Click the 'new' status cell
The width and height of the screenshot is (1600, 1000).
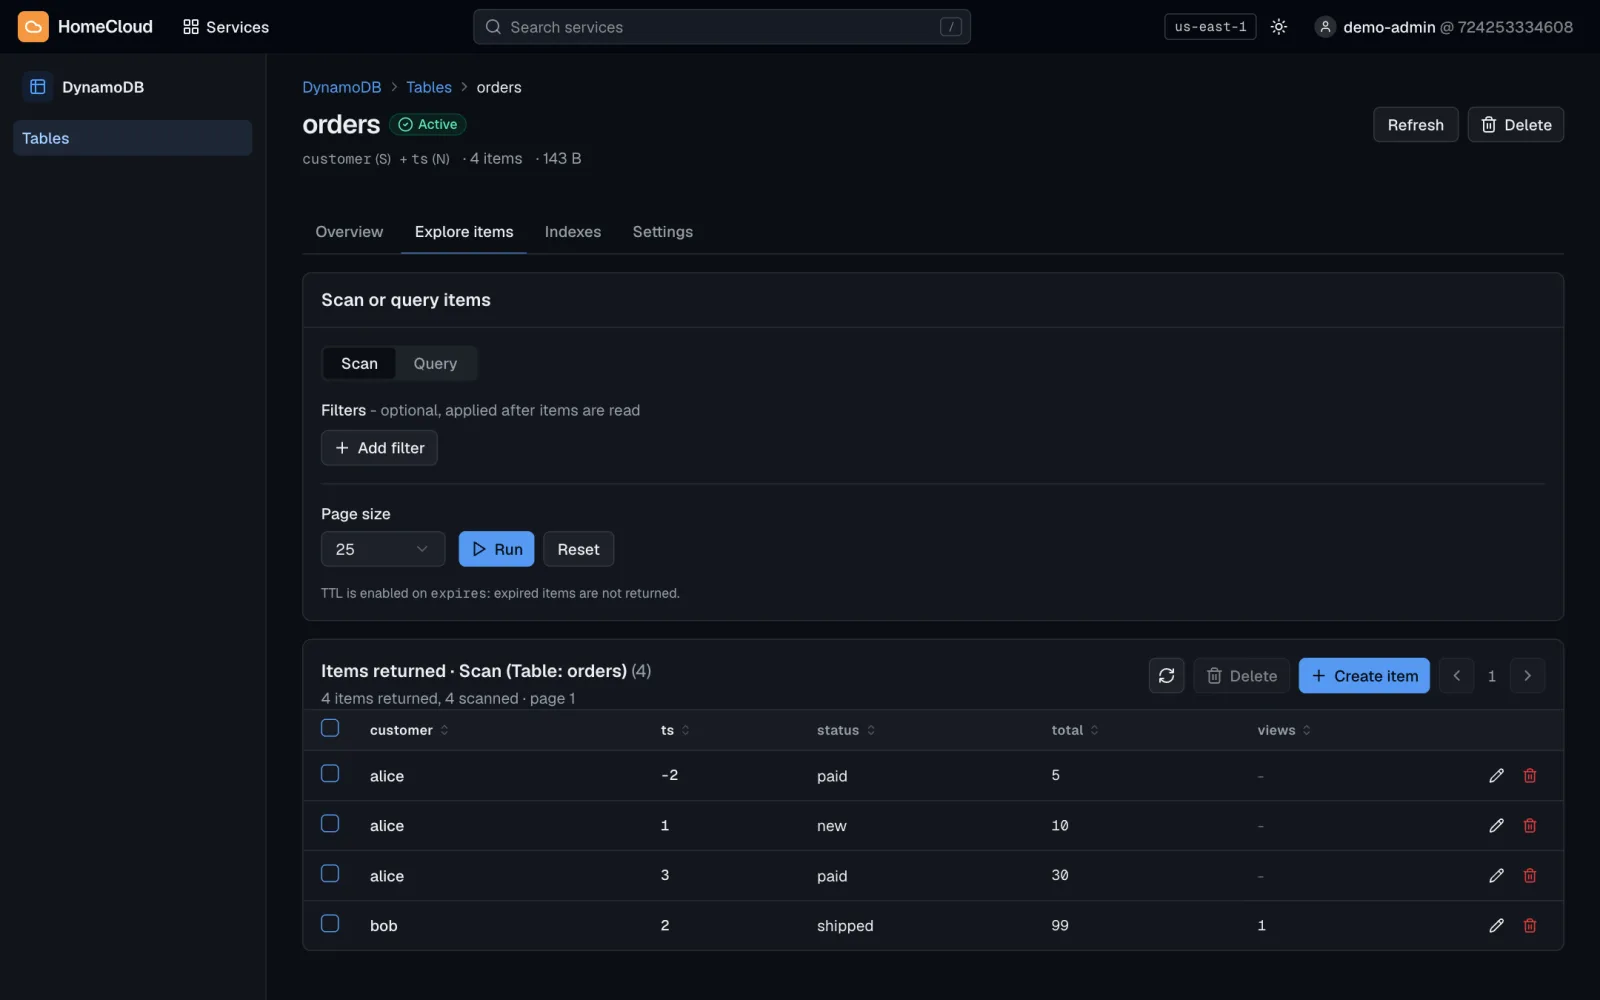(x=831, y=826)
